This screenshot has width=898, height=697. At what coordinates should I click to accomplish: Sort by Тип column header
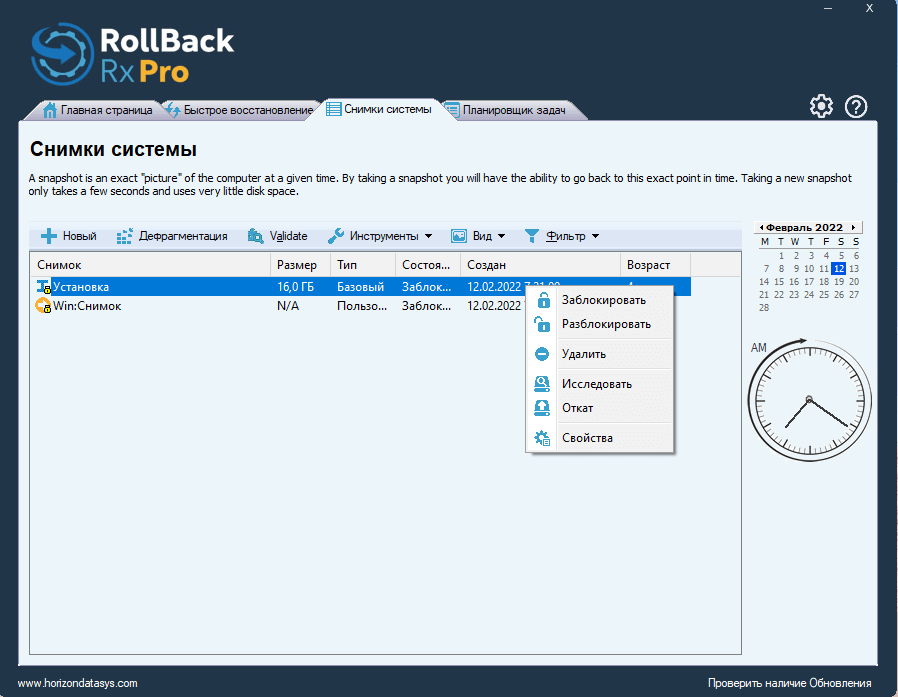coord(363,265)
